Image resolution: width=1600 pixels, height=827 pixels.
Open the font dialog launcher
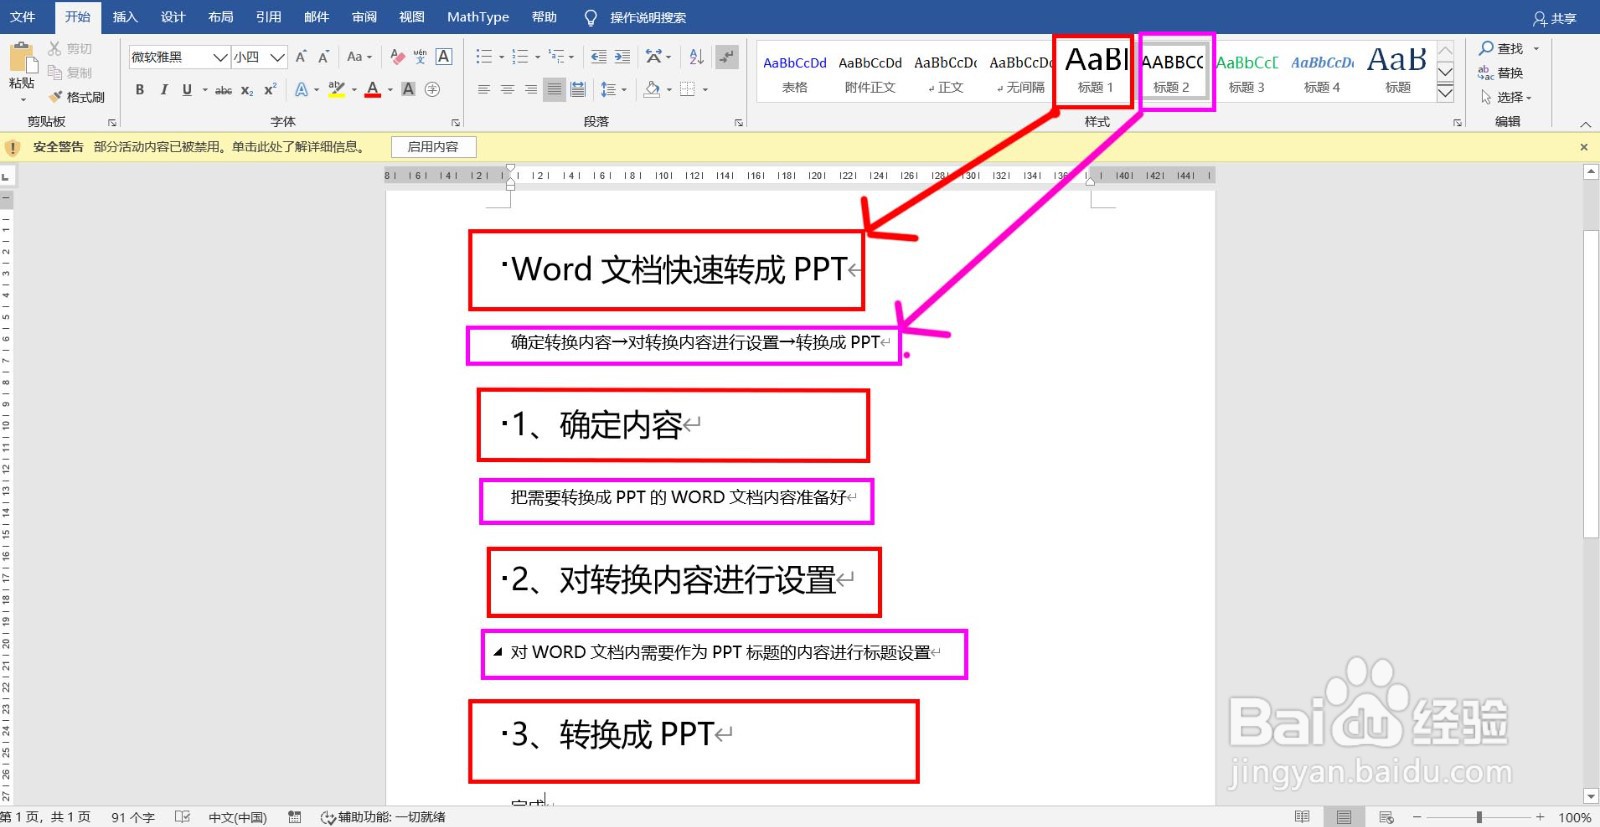pos(455,122)
